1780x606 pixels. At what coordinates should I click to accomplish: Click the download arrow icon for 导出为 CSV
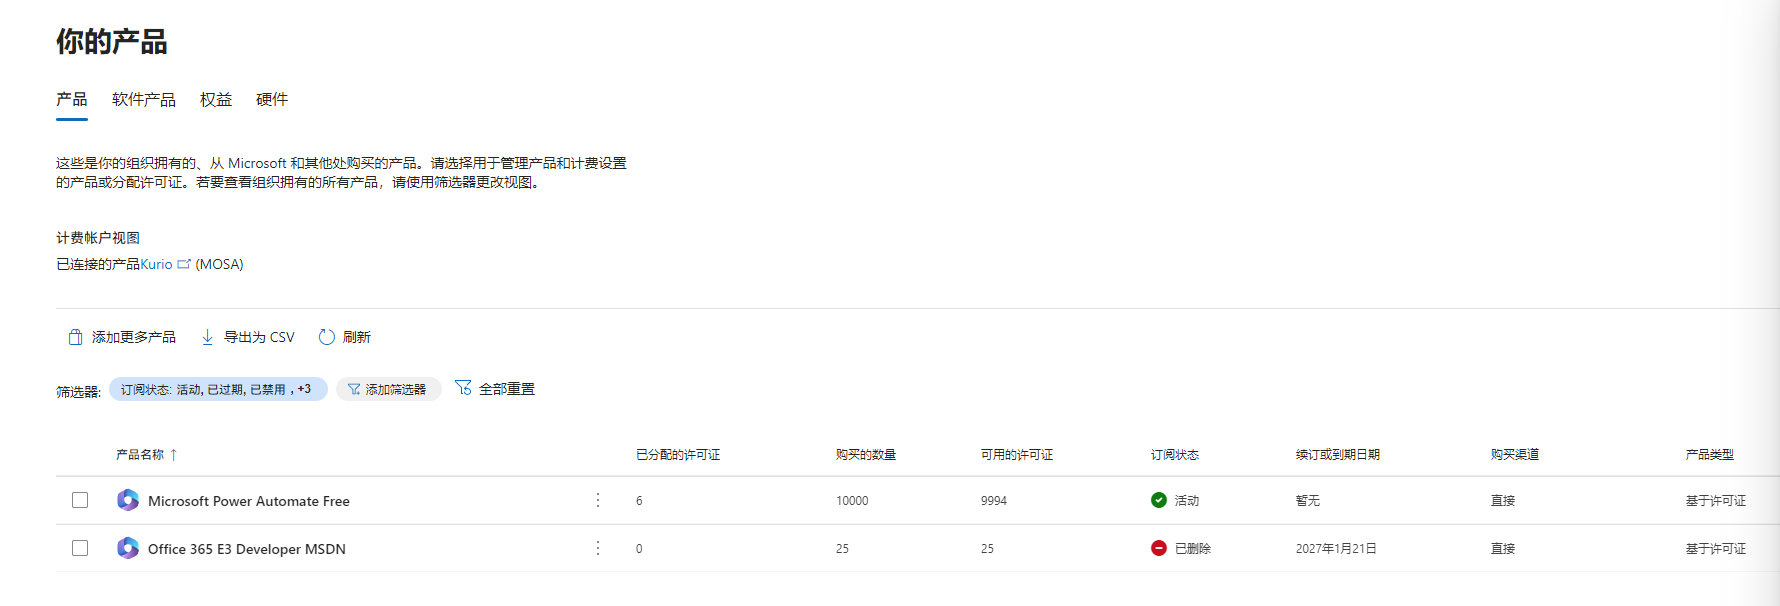[x=207, y=337]
